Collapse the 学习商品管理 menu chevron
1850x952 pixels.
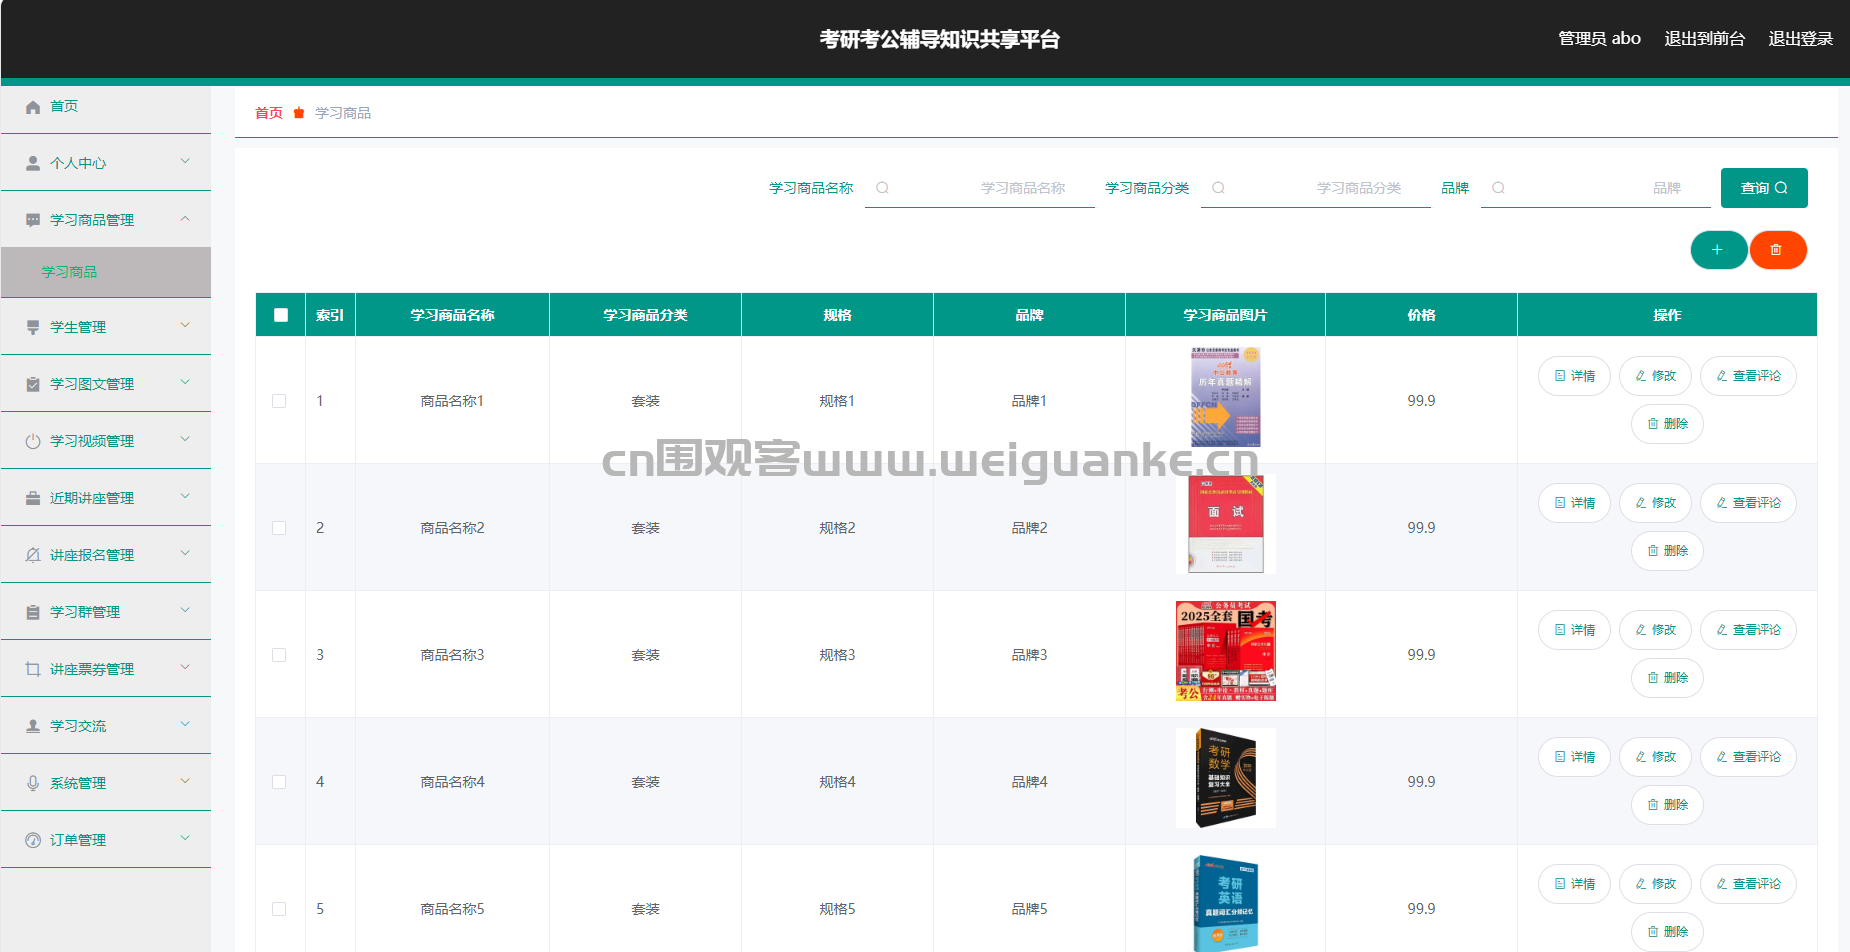185,219
